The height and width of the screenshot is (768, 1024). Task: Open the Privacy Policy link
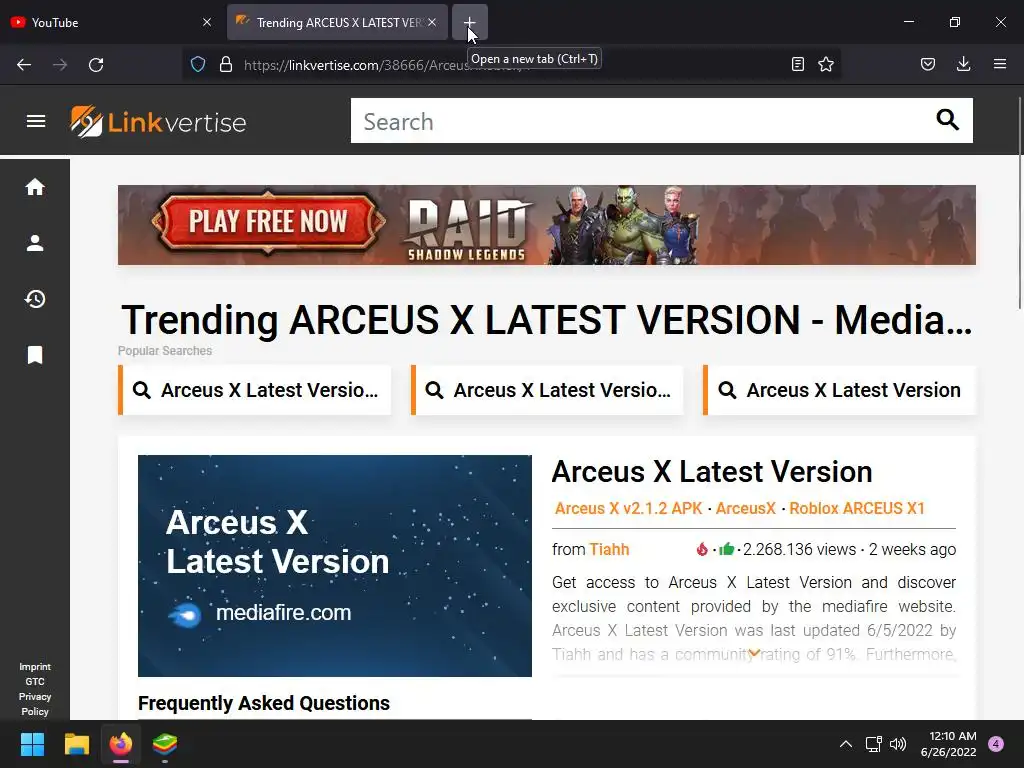point(35,704)
